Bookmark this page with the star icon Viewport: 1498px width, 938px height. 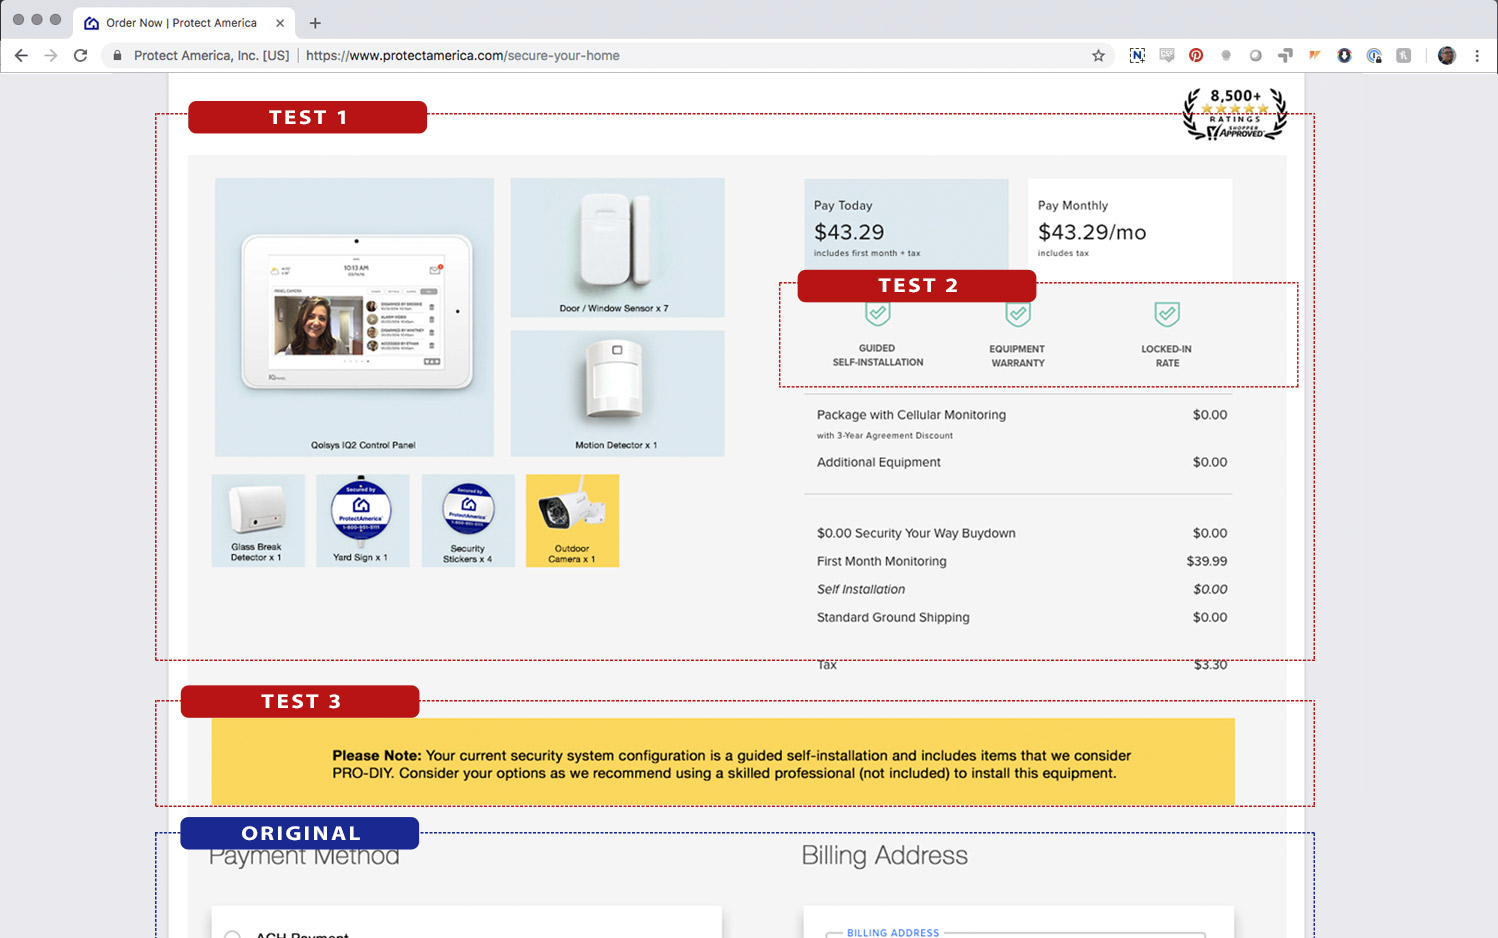click(1098, 56)
